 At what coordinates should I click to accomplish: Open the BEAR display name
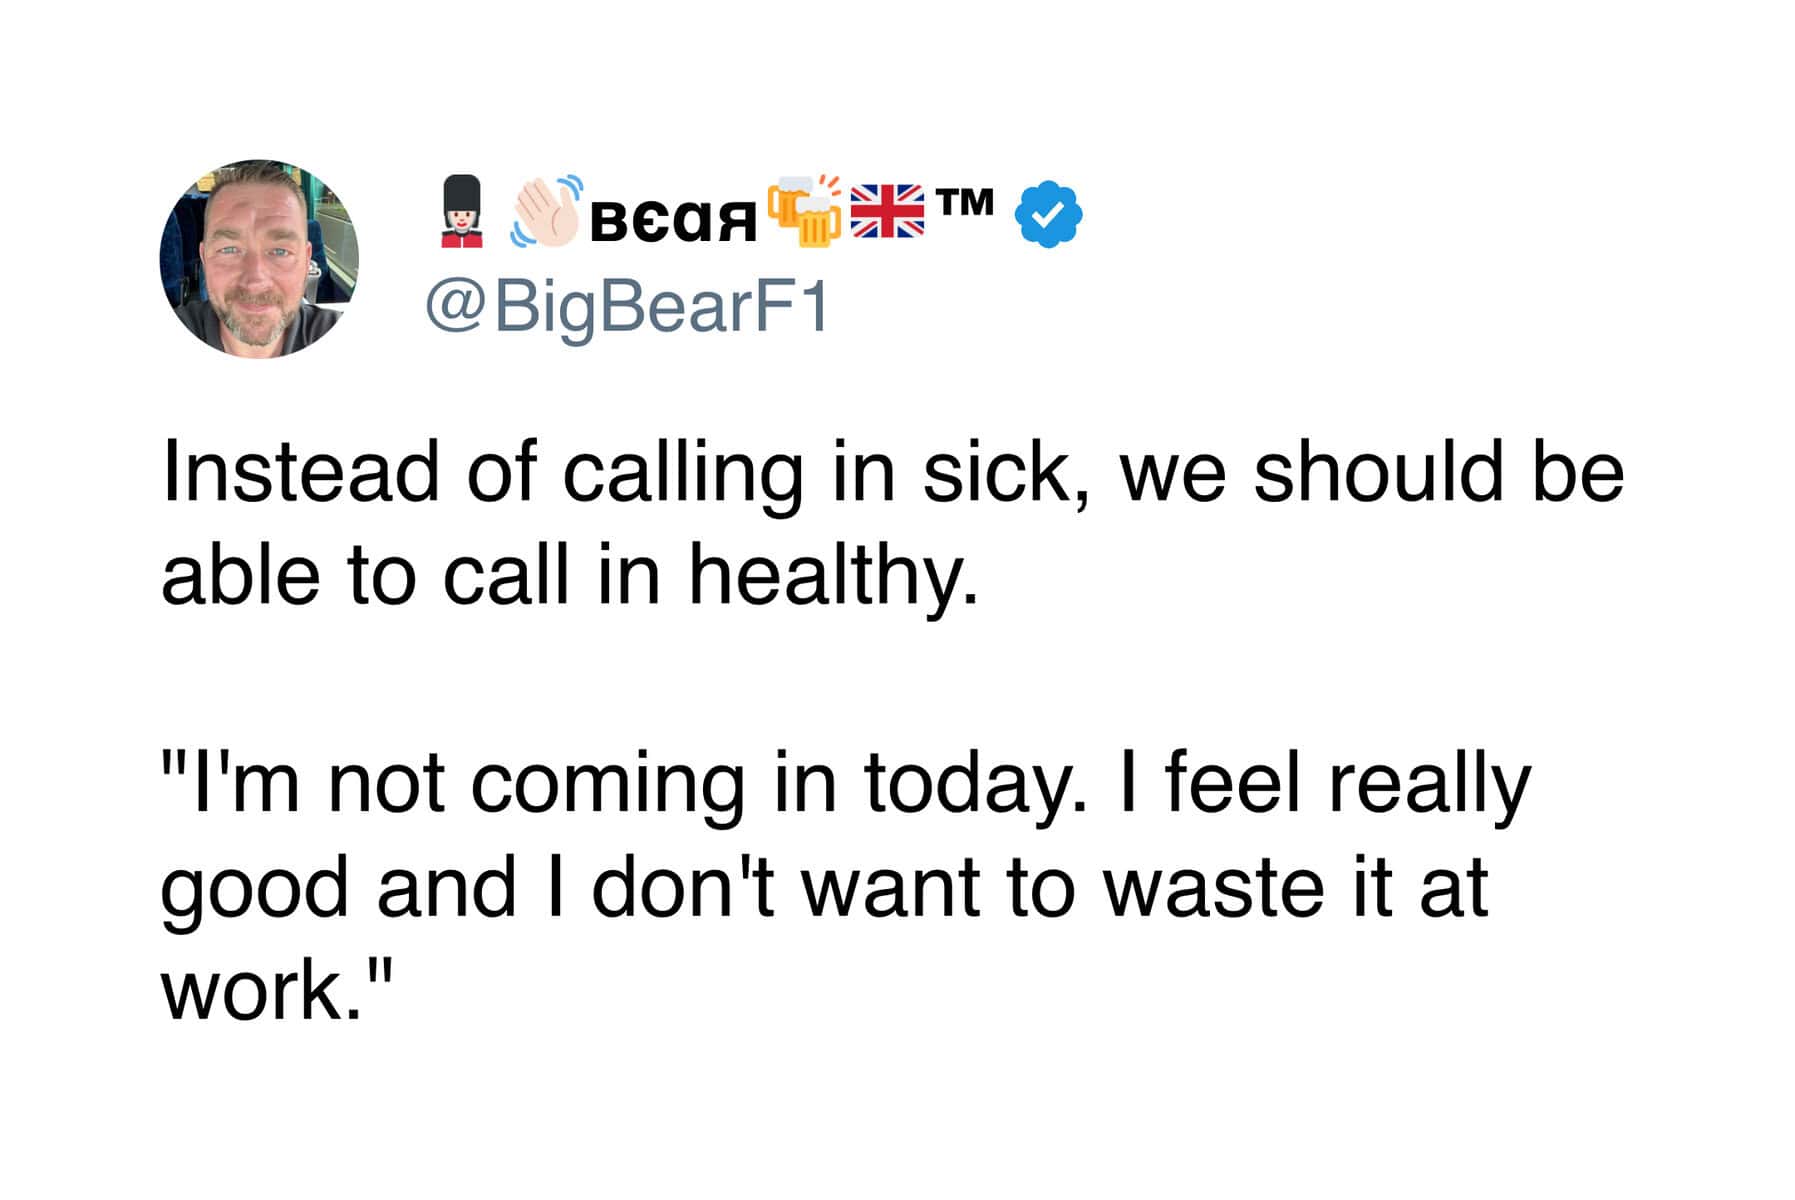coord(673,221)
